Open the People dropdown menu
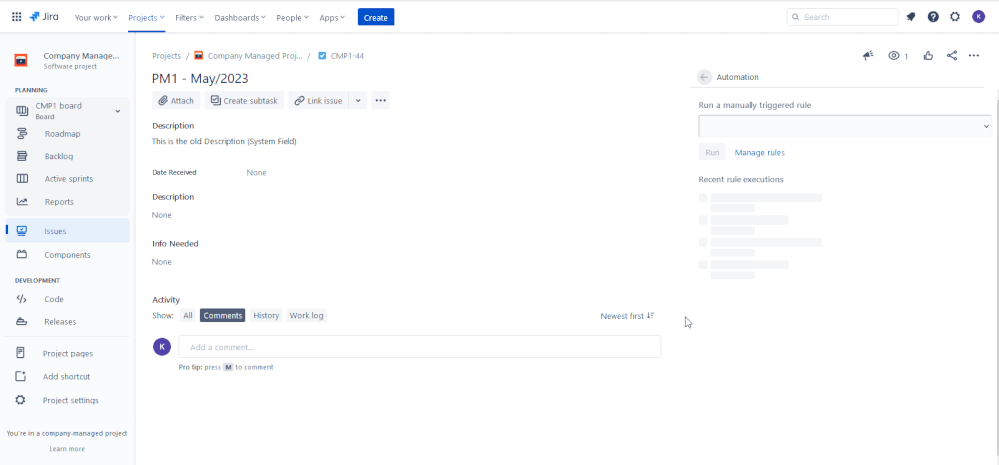Screen dimensions: 999x465 coord(292,18)
